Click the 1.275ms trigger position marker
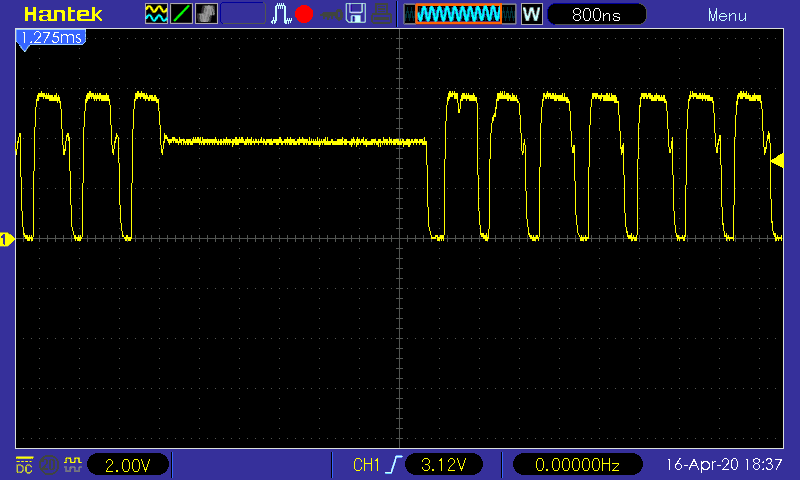The image size is (800, 480). [x=51, y=38]
